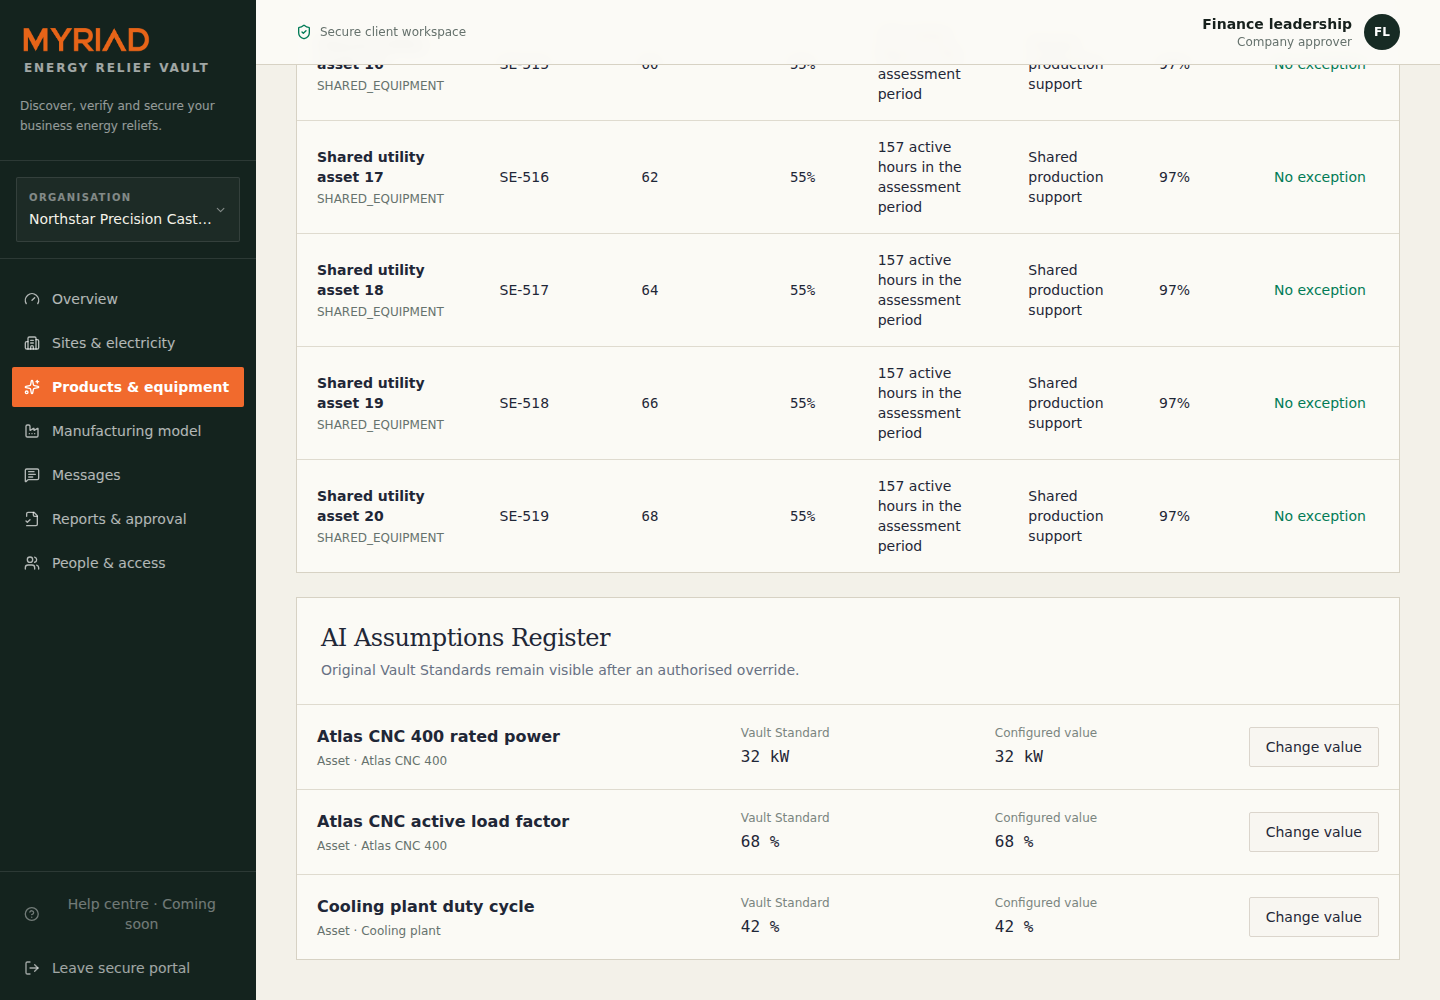Click No exception for asset SE-518
The image size is (1440, 1000).
1319,403
